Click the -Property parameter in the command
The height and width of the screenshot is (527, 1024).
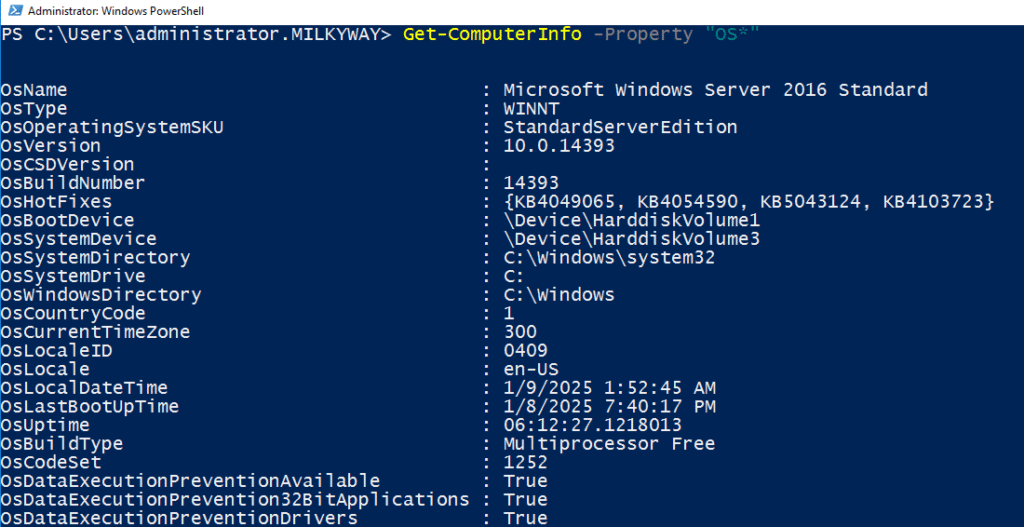tap(642, 34)
